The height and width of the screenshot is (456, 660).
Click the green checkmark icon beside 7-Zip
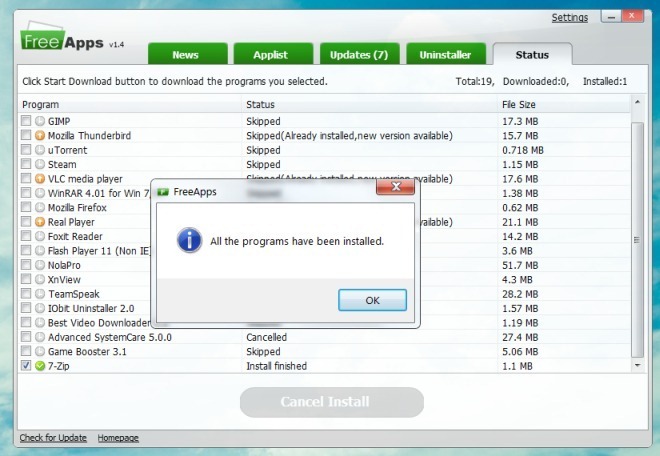click(40, 366)
